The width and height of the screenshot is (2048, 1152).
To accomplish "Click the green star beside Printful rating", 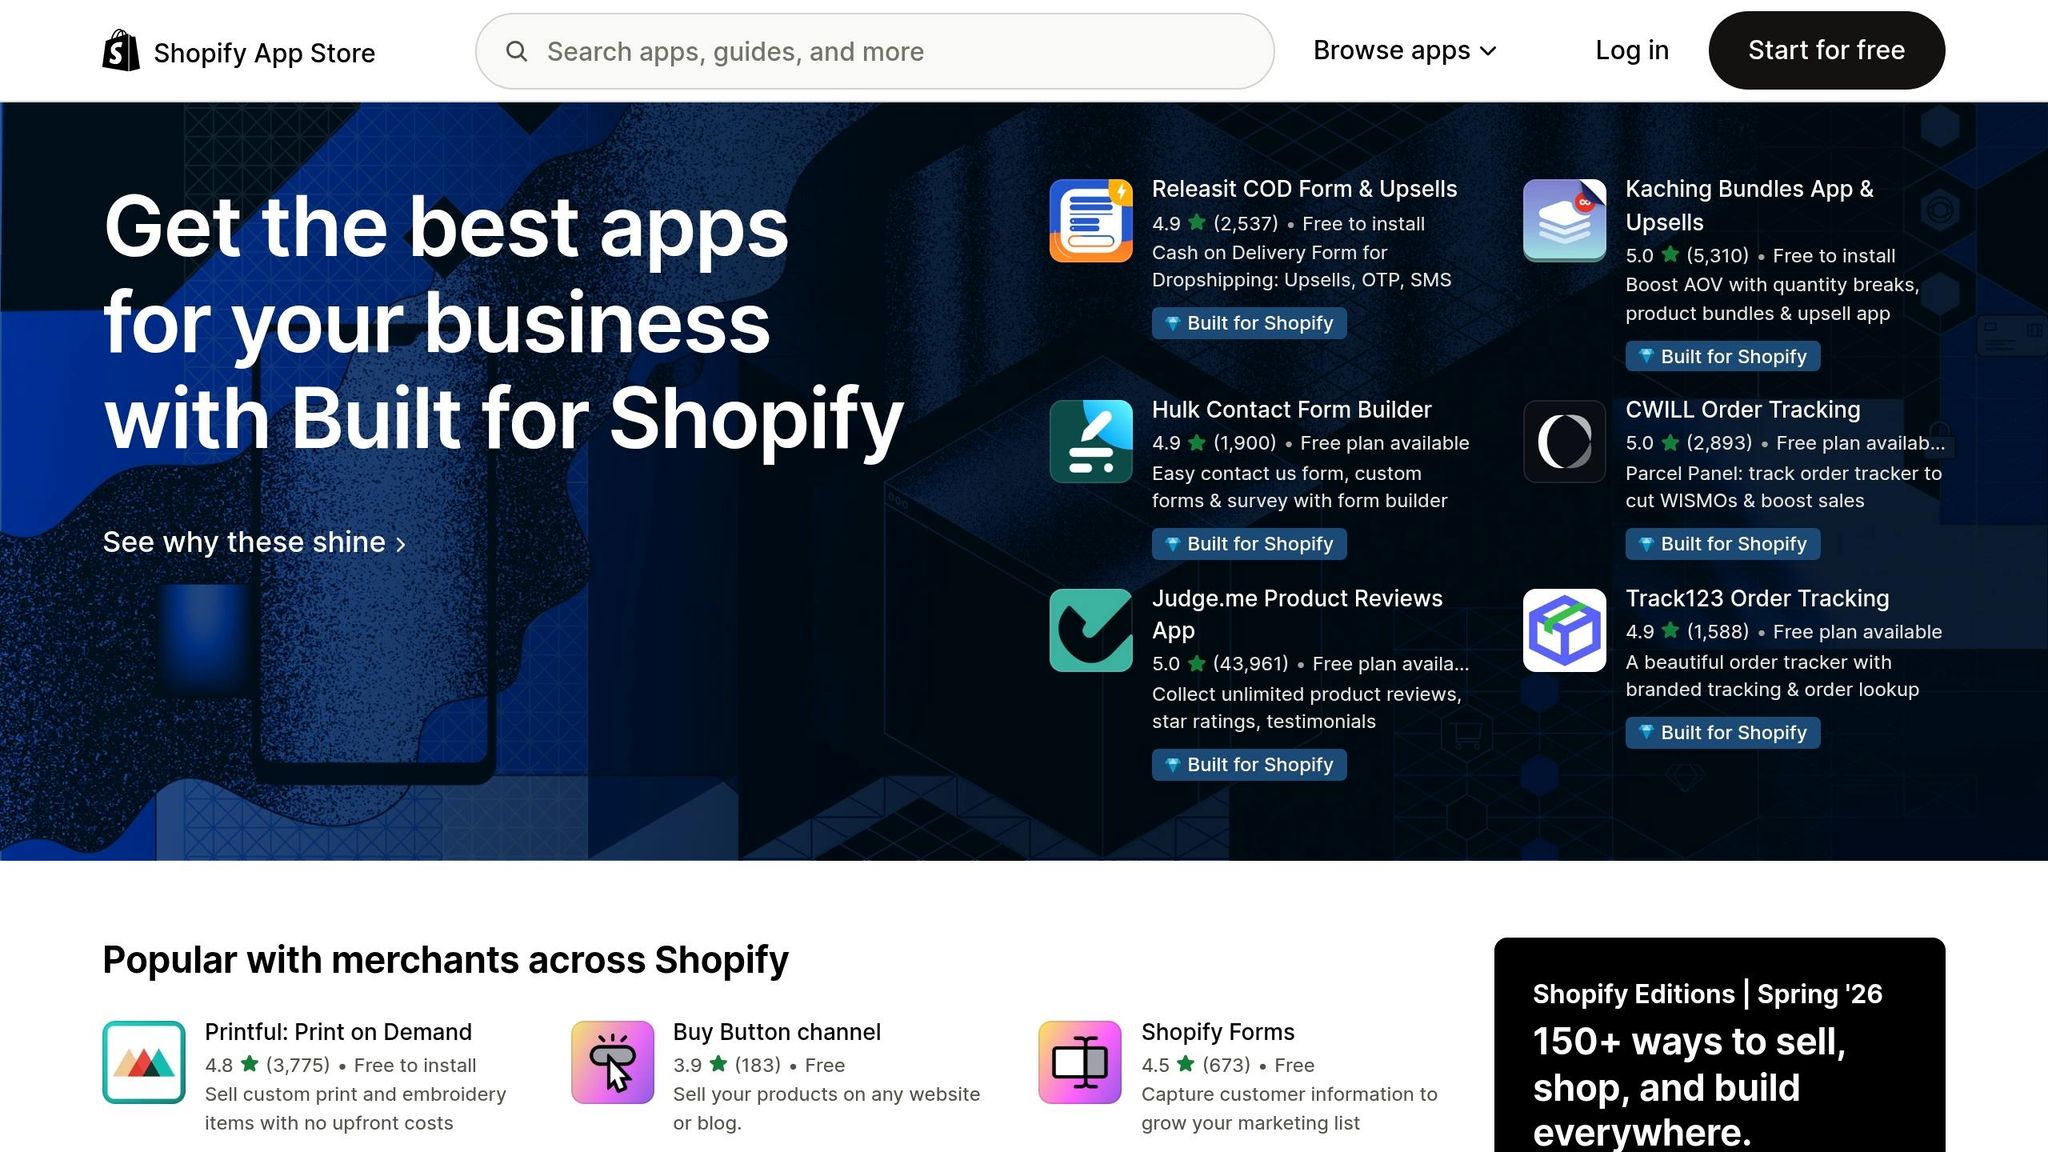I will (250, 1064).
